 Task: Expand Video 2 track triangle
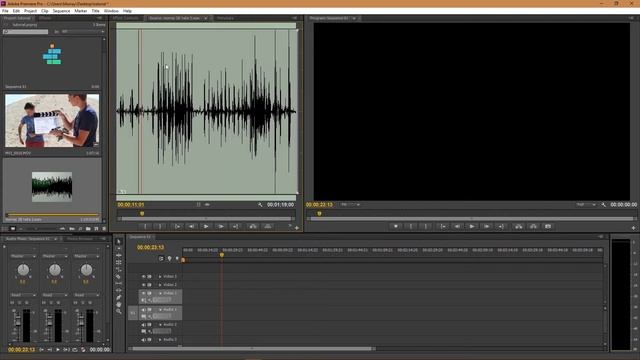160,284
